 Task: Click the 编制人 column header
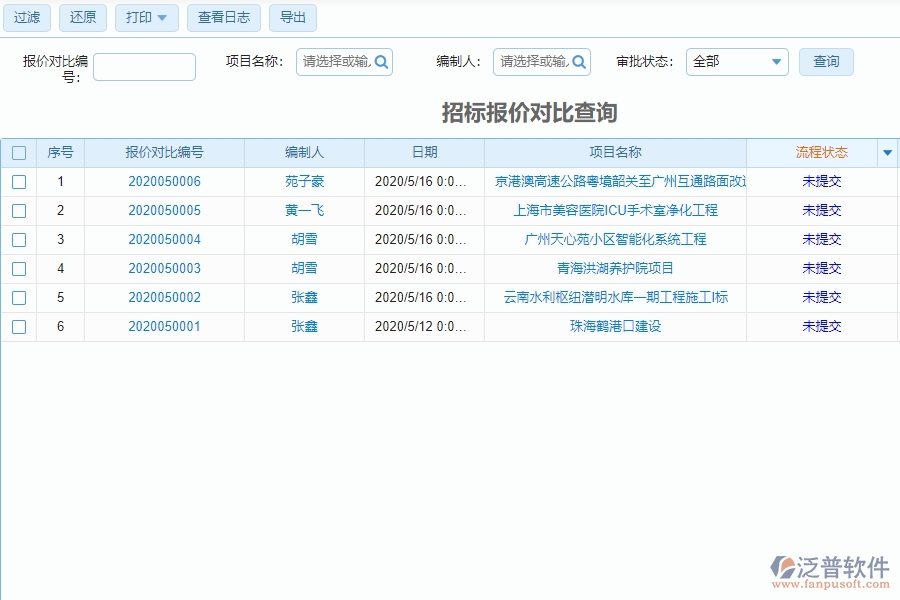304,152
